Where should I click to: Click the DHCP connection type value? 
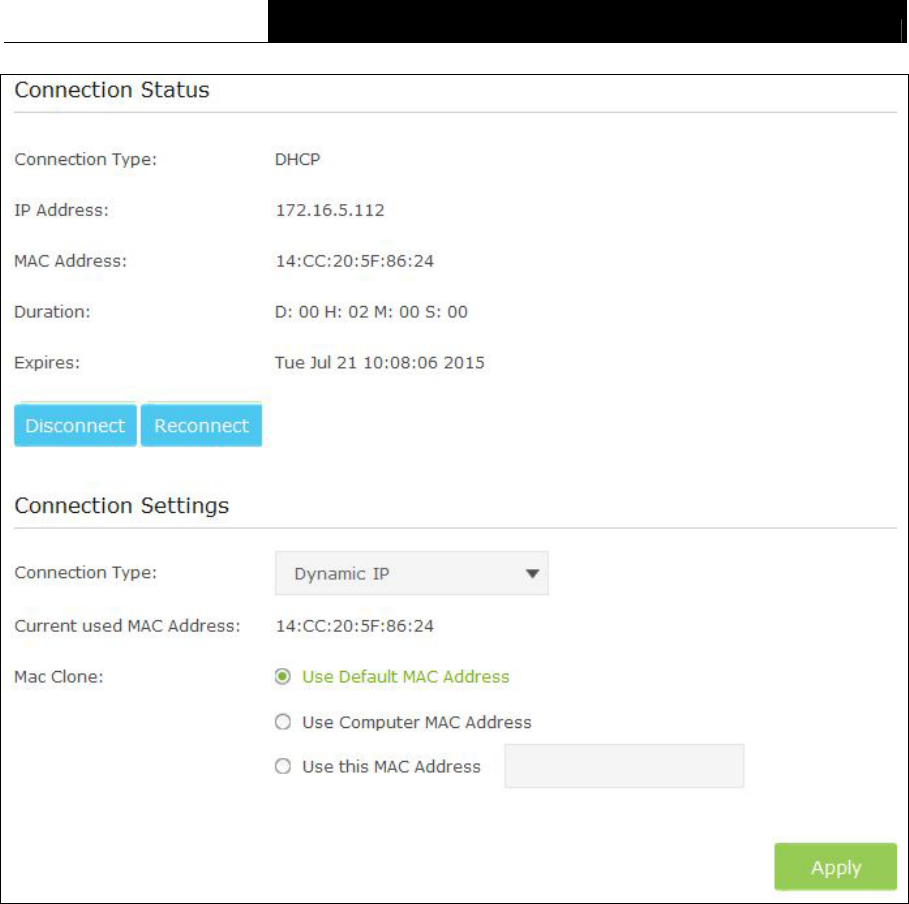click(x=297, y=159)
